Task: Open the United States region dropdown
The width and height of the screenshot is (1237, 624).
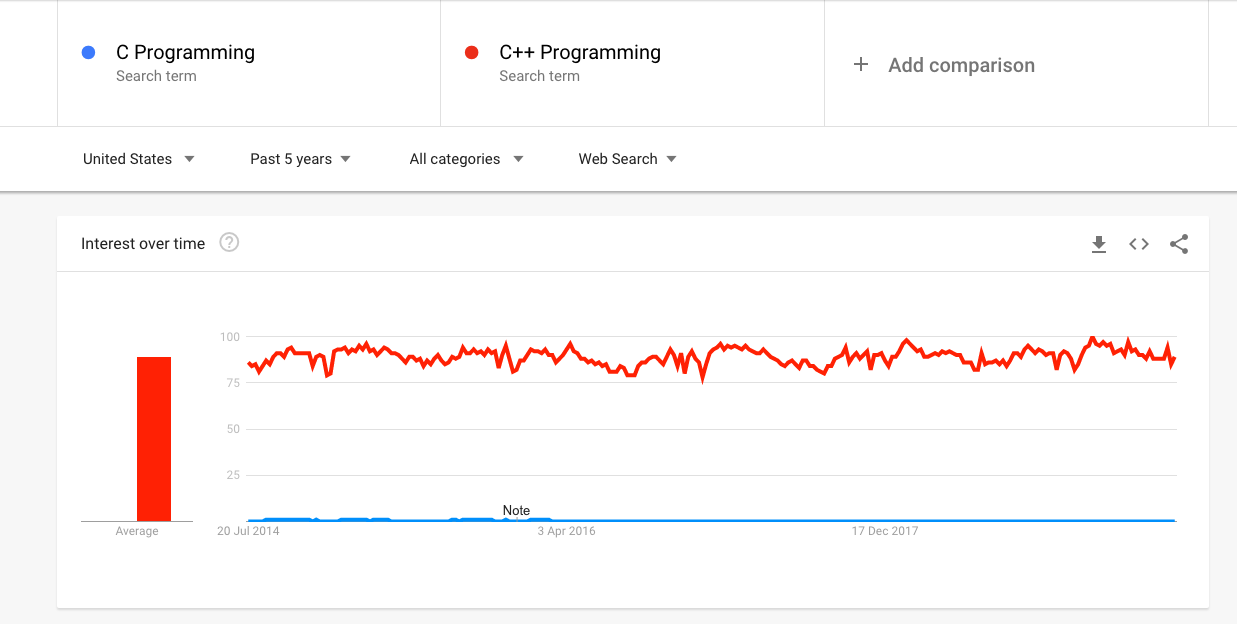Action: (139, 159)
